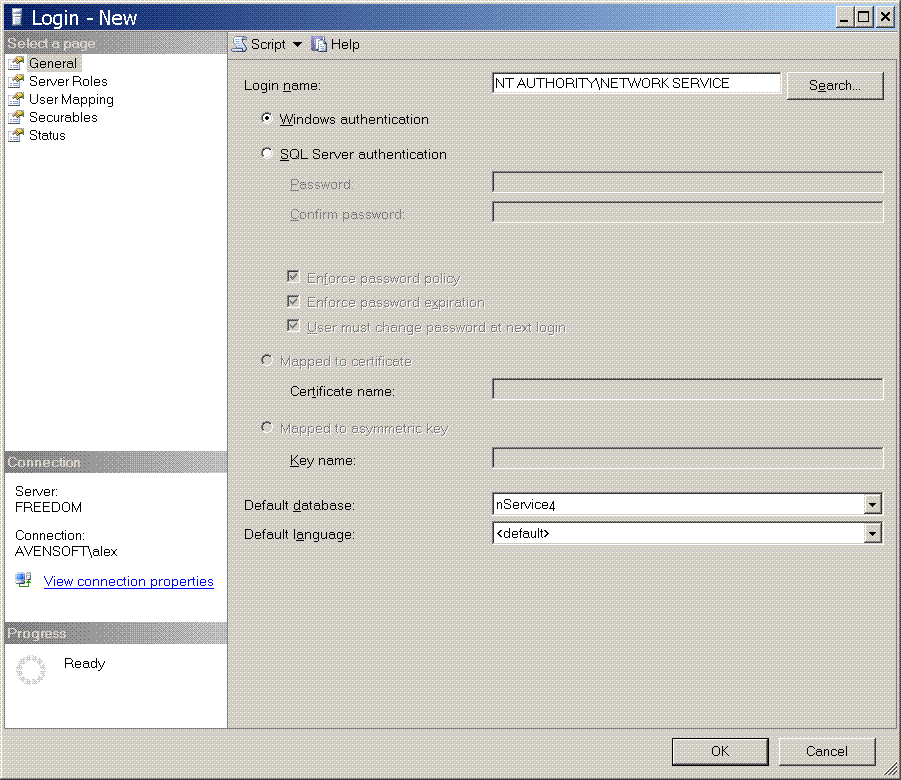Select SQL Server authentication radio button
901x780 pixels.
click(267, 153)
